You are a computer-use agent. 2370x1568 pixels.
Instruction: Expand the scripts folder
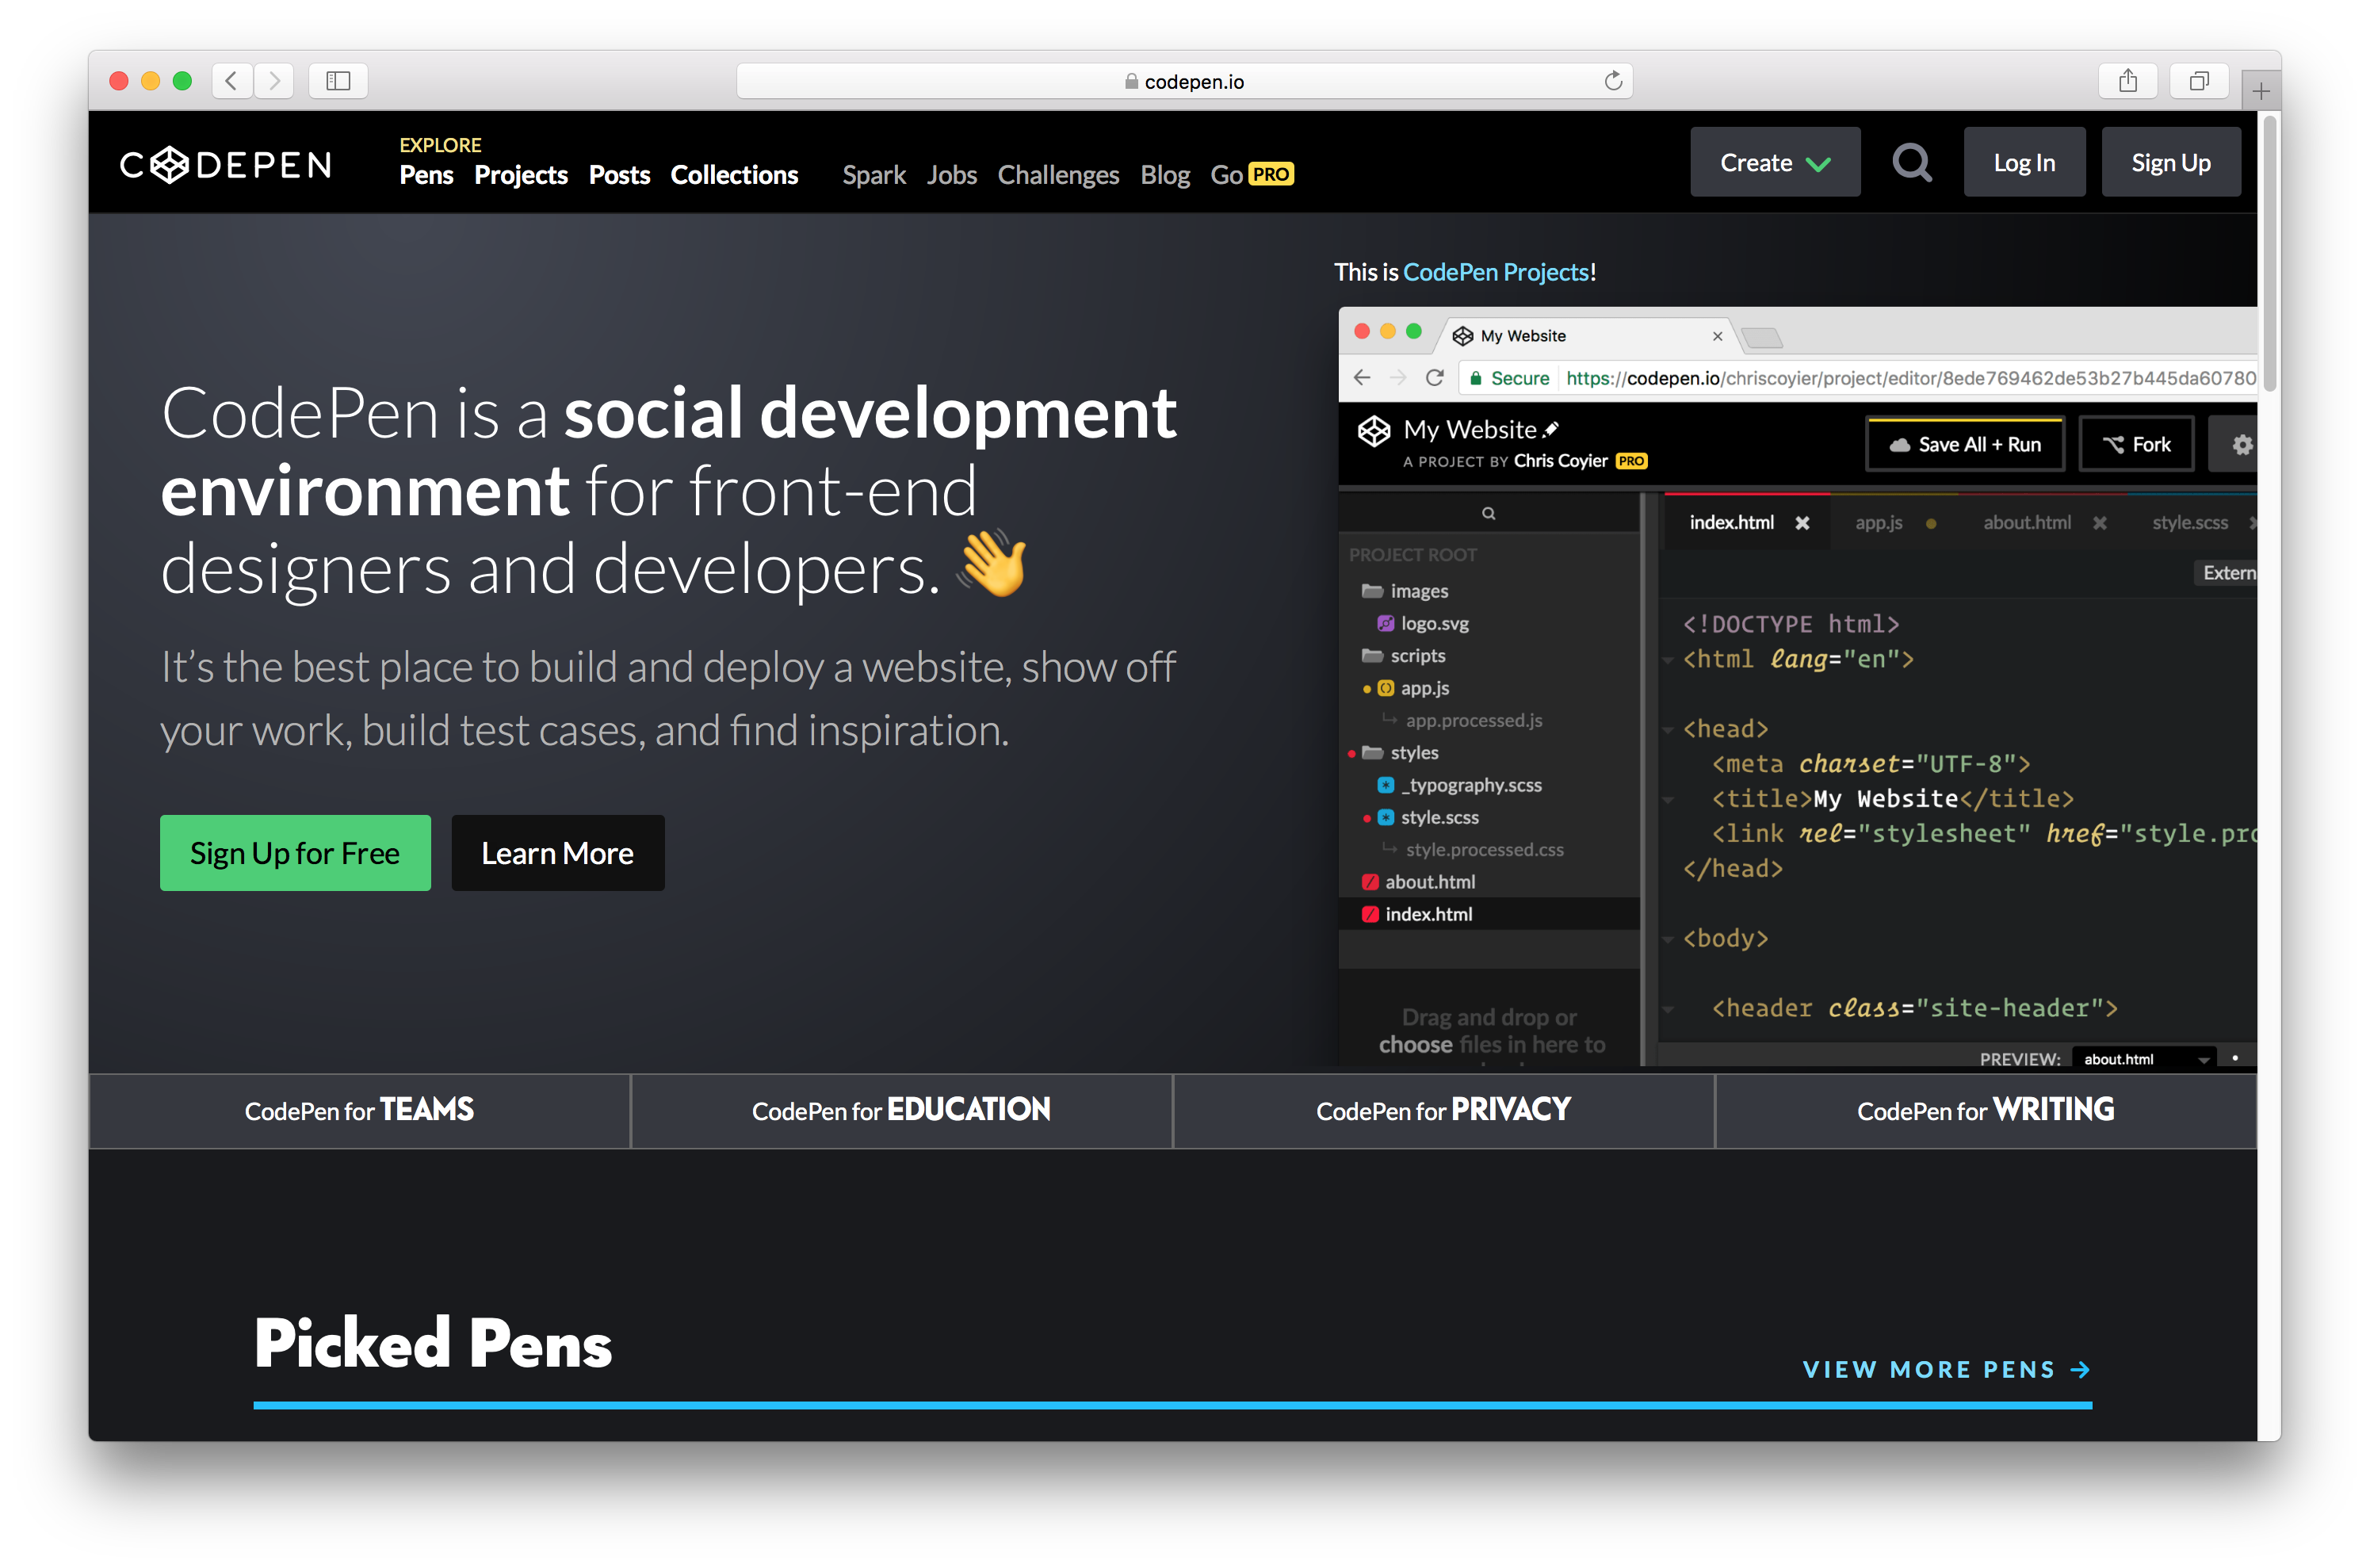point(1402,656)
